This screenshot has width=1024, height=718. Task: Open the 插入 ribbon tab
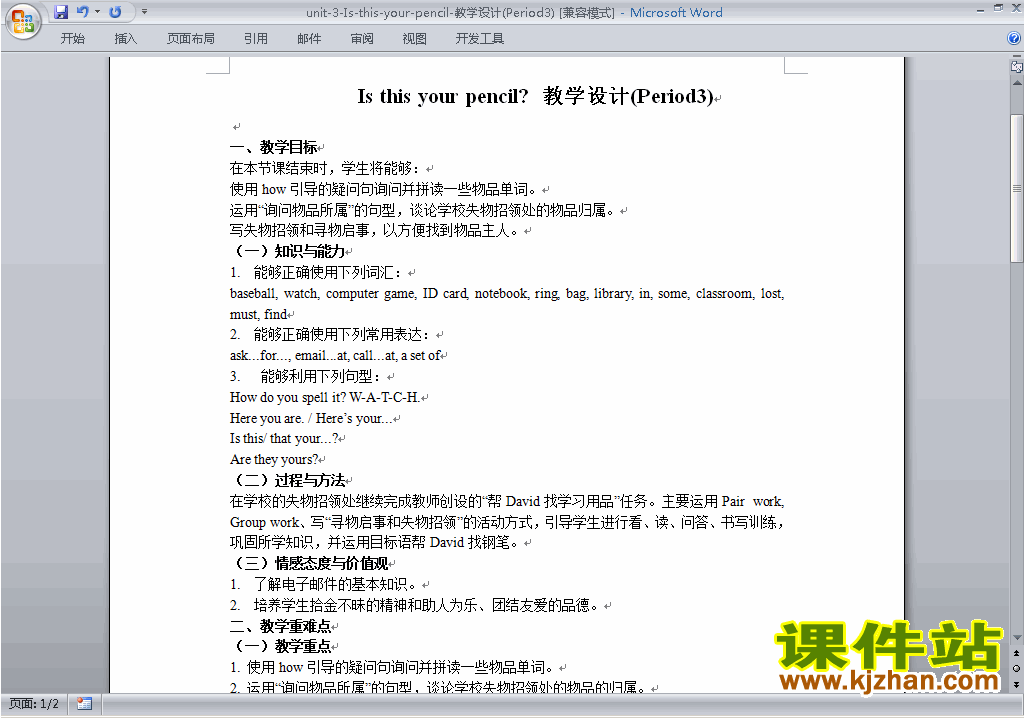tap(125, 39)
